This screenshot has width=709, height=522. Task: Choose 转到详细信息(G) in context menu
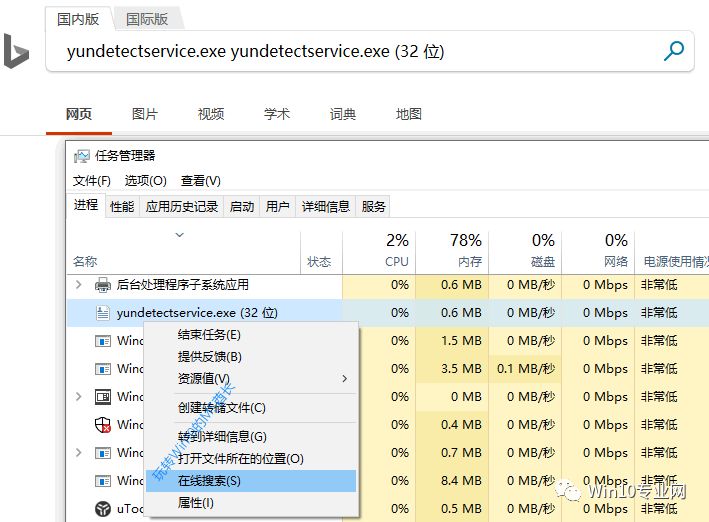coord(251,437)
